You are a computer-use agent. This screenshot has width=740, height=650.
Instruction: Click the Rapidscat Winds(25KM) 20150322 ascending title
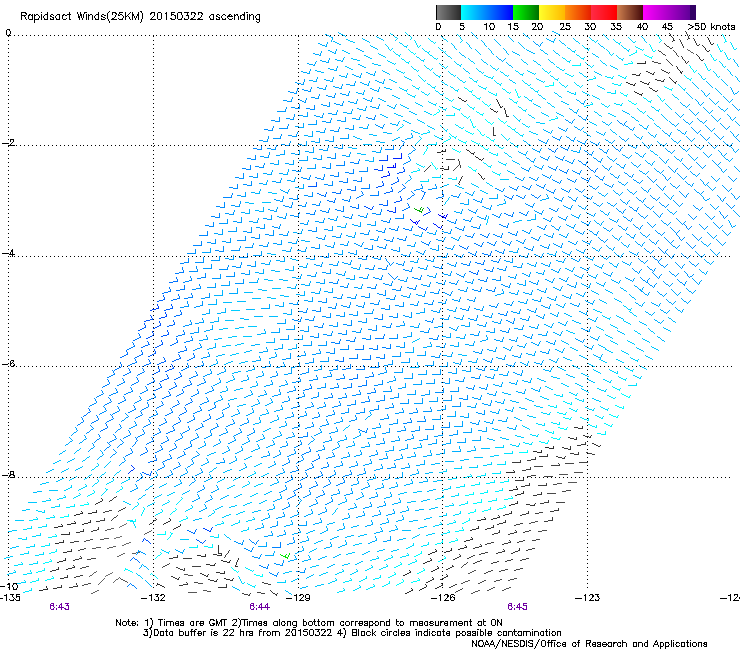140,17
